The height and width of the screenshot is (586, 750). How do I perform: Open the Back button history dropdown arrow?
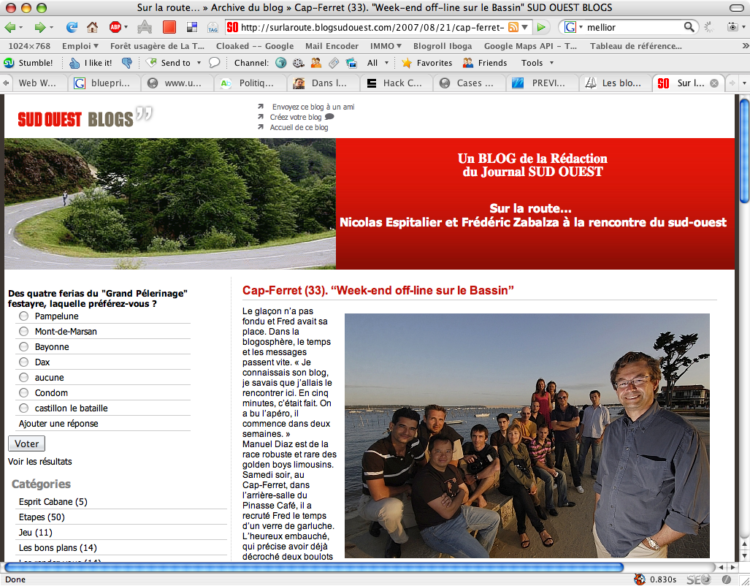coord(21,28)
